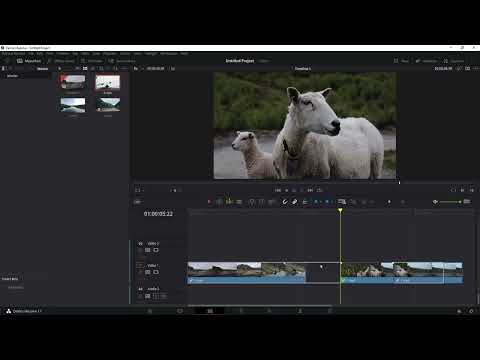Switch to the Fusion page
480x360 pixels.
tap(241, 311)
